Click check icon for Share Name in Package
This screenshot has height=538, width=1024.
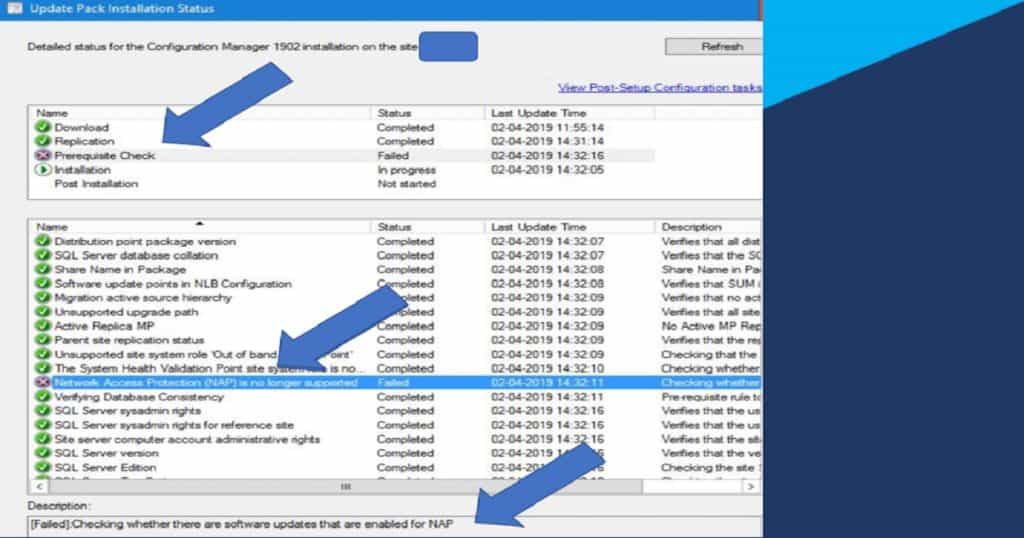[x=43, y=269]
